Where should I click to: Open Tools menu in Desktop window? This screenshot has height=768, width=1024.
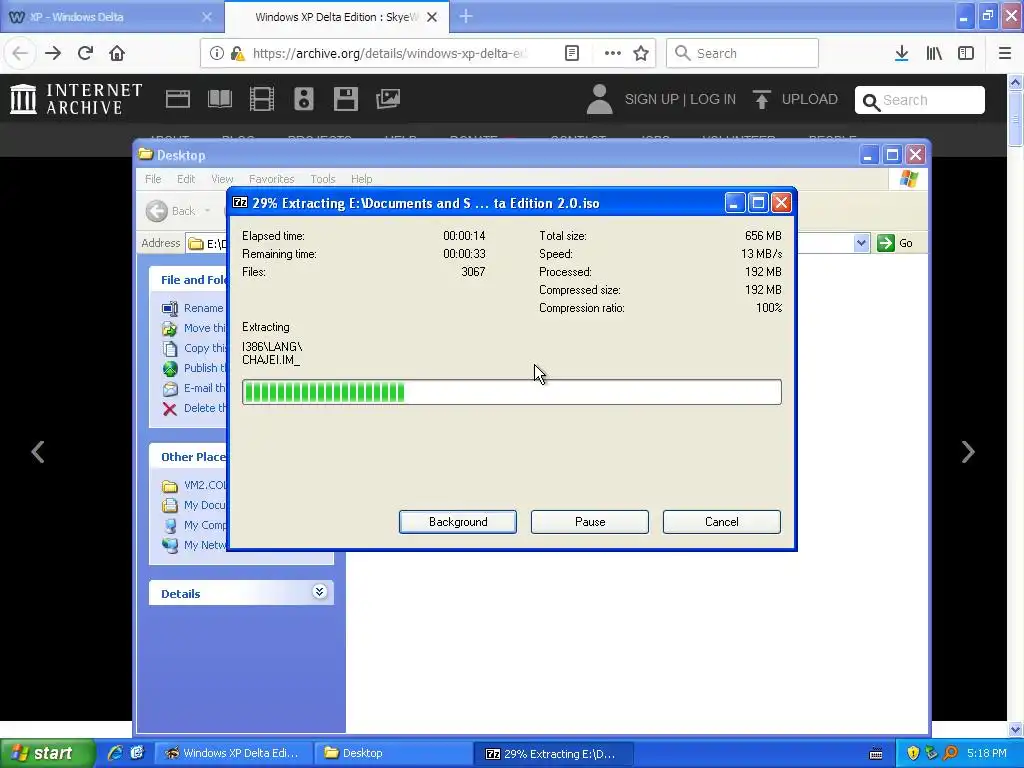323,179
